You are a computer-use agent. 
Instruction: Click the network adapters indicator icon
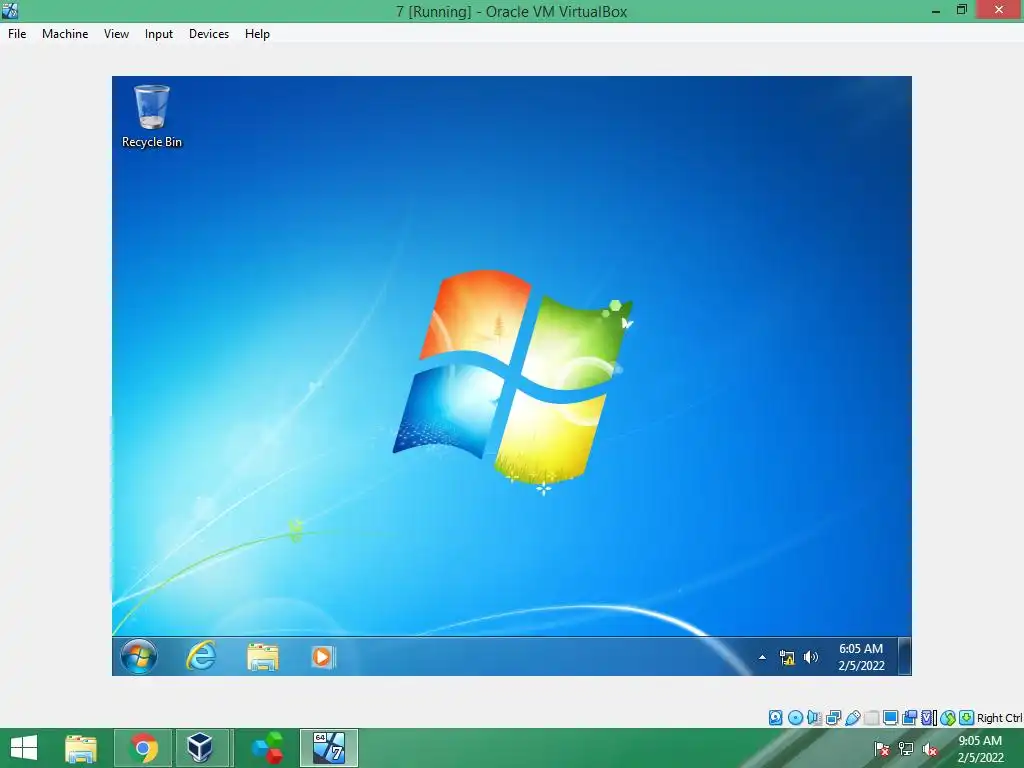click(x=833, y=718)
